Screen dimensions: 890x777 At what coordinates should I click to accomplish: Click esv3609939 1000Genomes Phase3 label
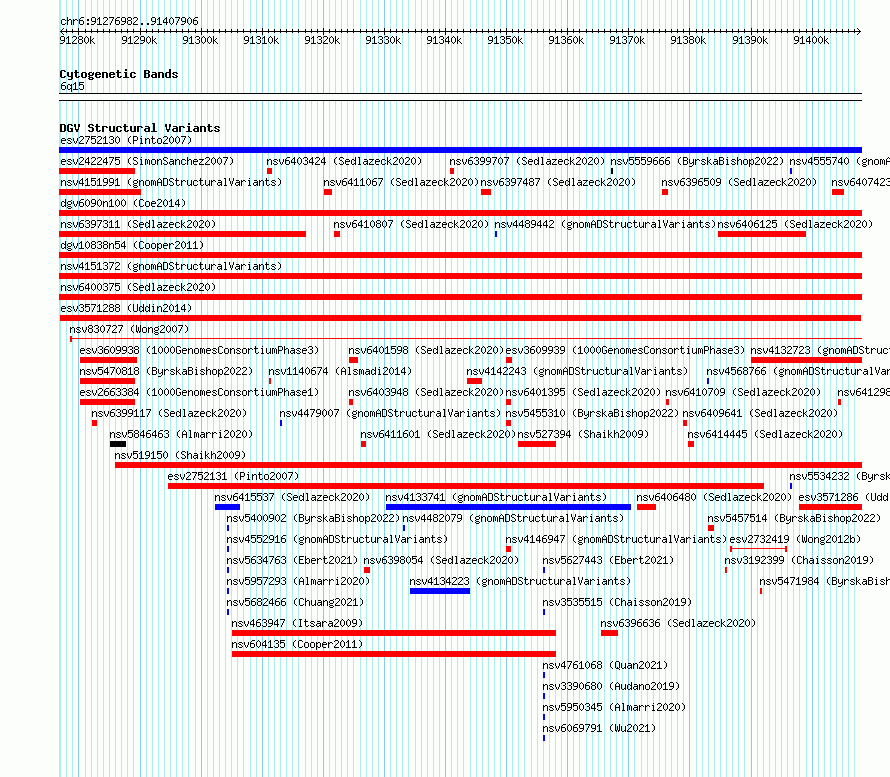625,350
